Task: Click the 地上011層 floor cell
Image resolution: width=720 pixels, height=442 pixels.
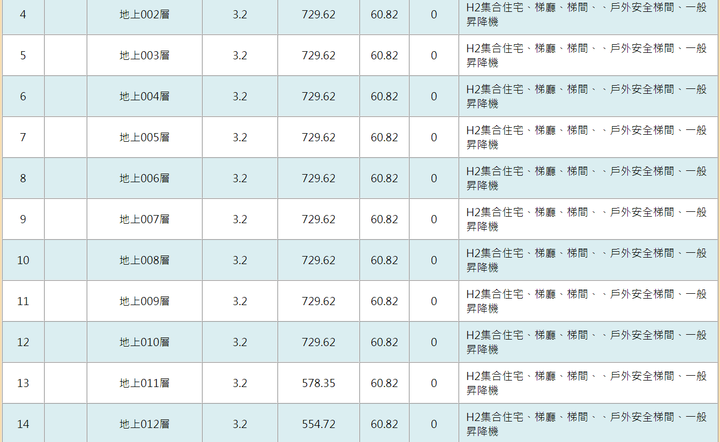Action: coord(145,383)
